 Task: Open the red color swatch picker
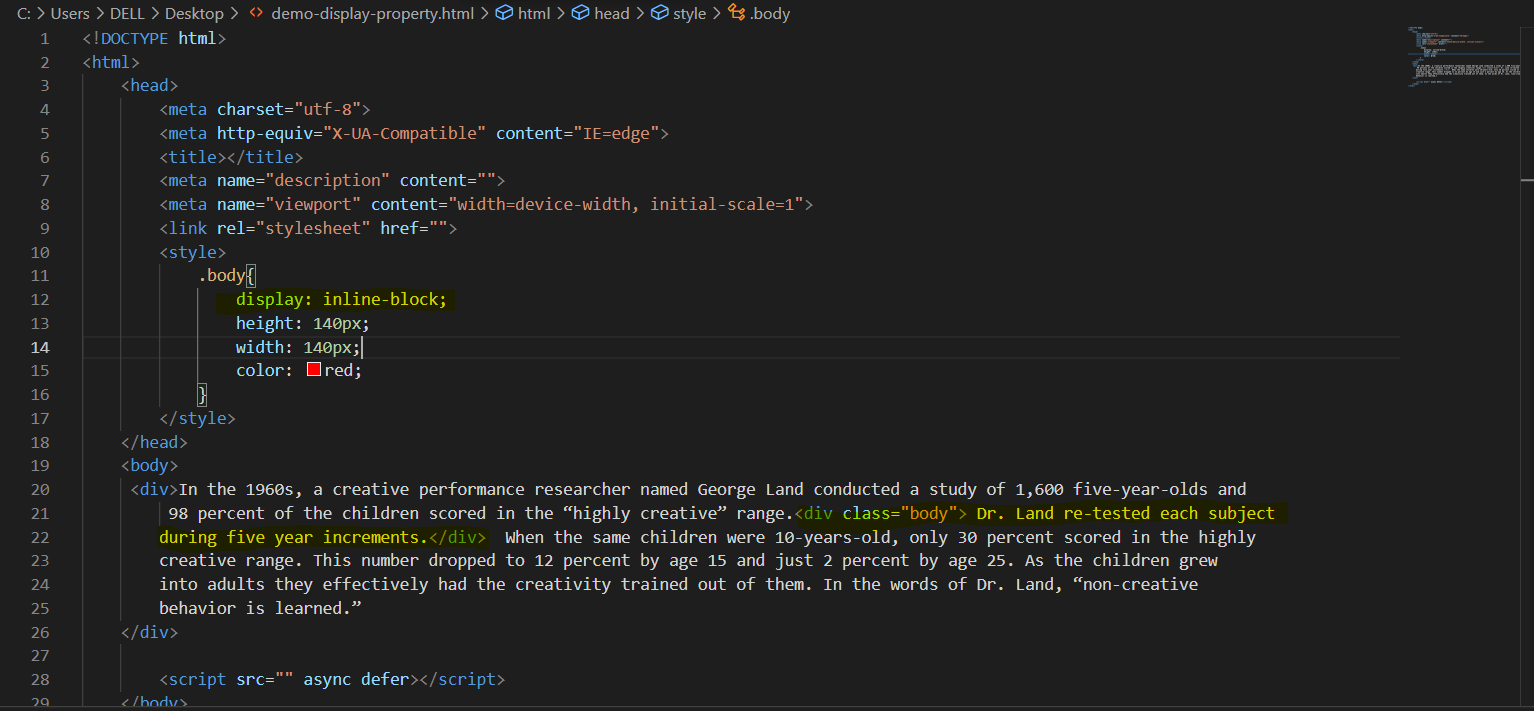pyautogui.click(x=313, y=370)
